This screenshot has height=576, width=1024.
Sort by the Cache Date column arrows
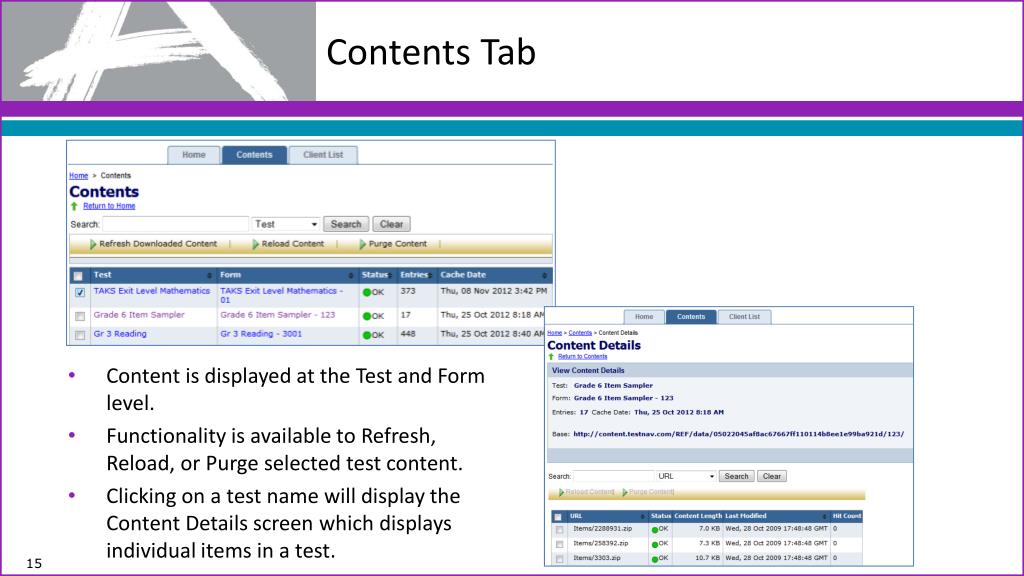[x=544, y=276]
